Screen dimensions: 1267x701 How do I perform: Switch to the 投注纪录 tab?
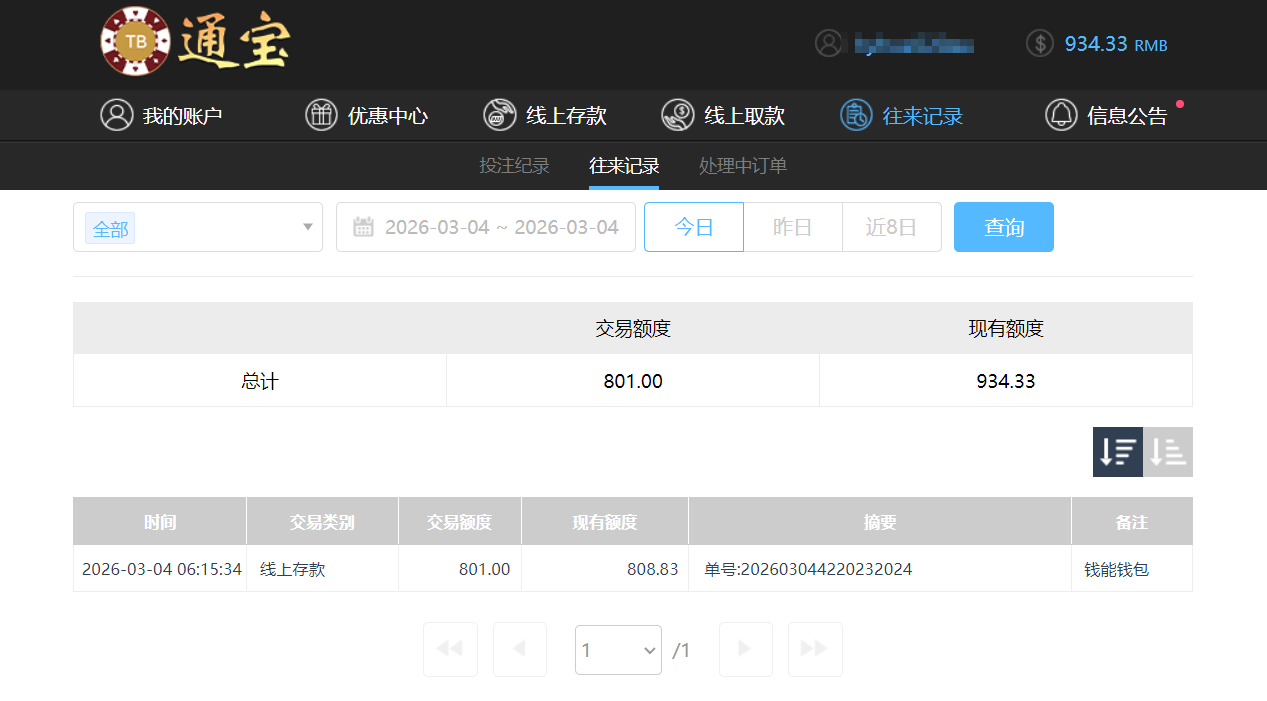point(515,165)
